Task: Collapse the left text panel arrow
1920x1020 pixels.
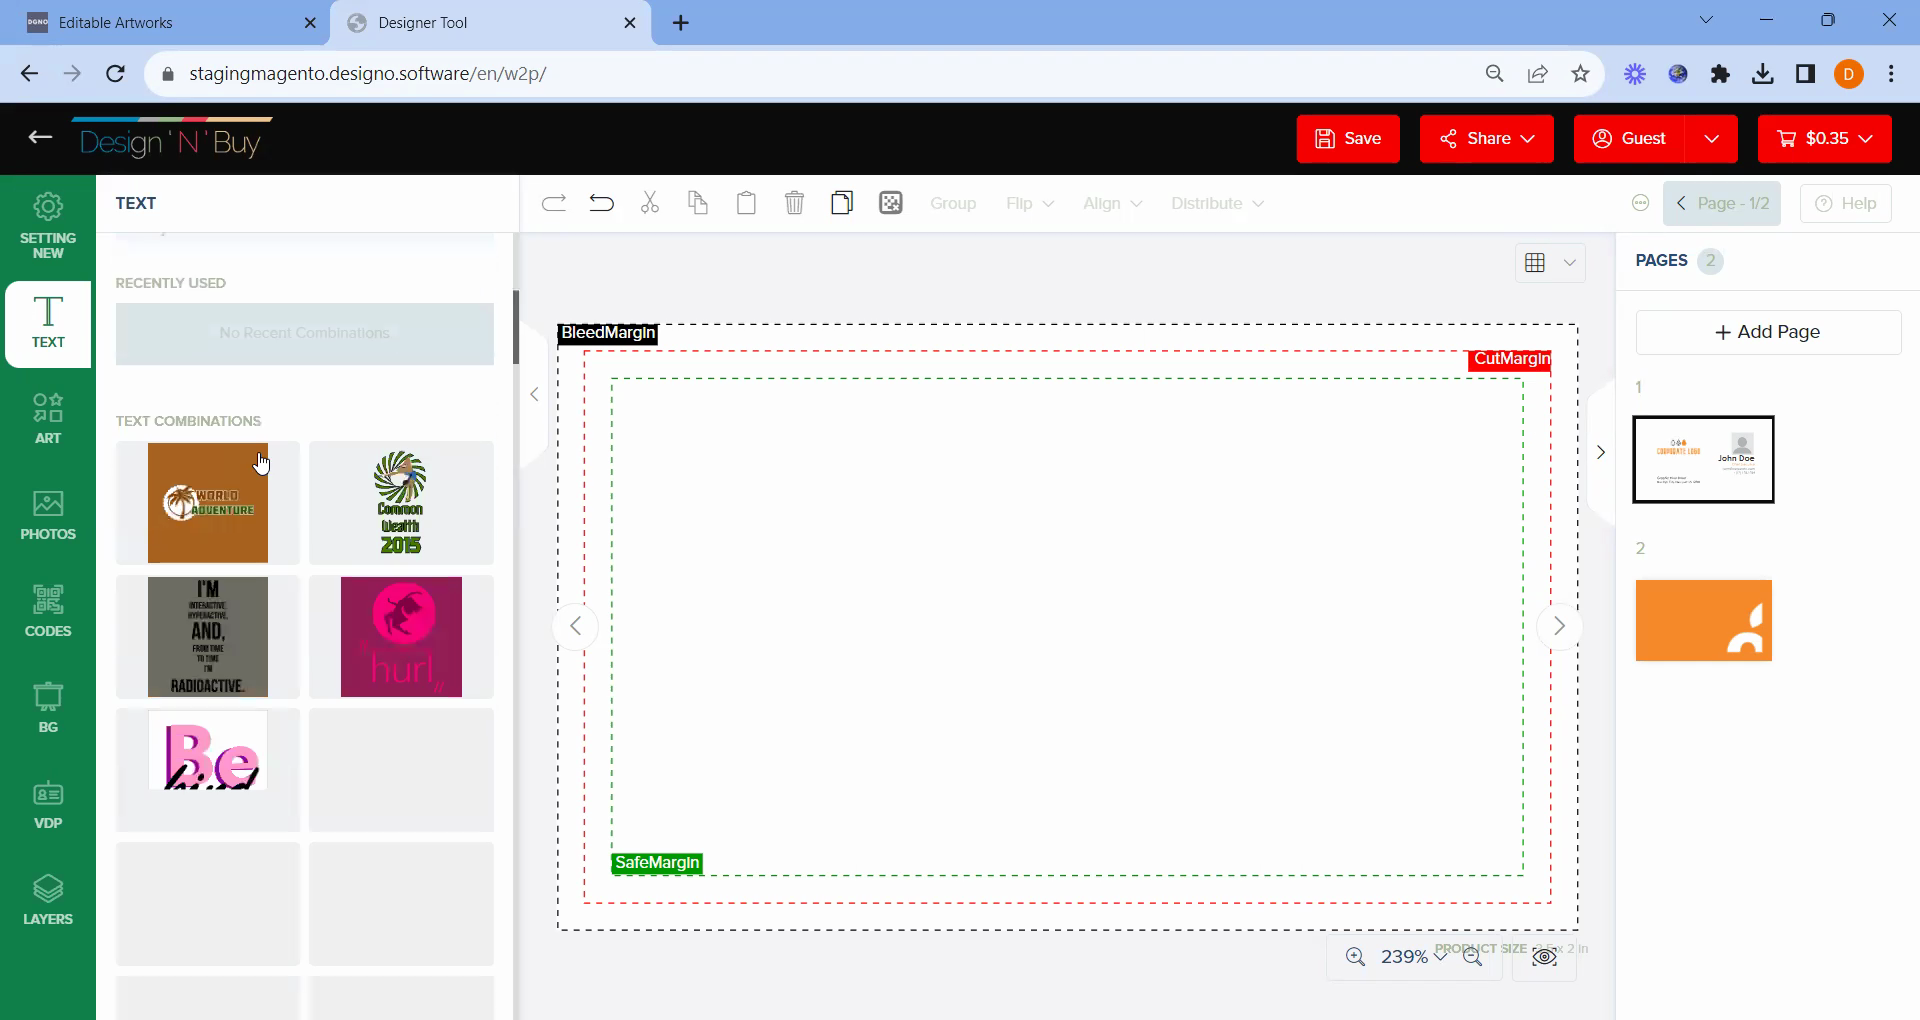Action: pos(534,395)
